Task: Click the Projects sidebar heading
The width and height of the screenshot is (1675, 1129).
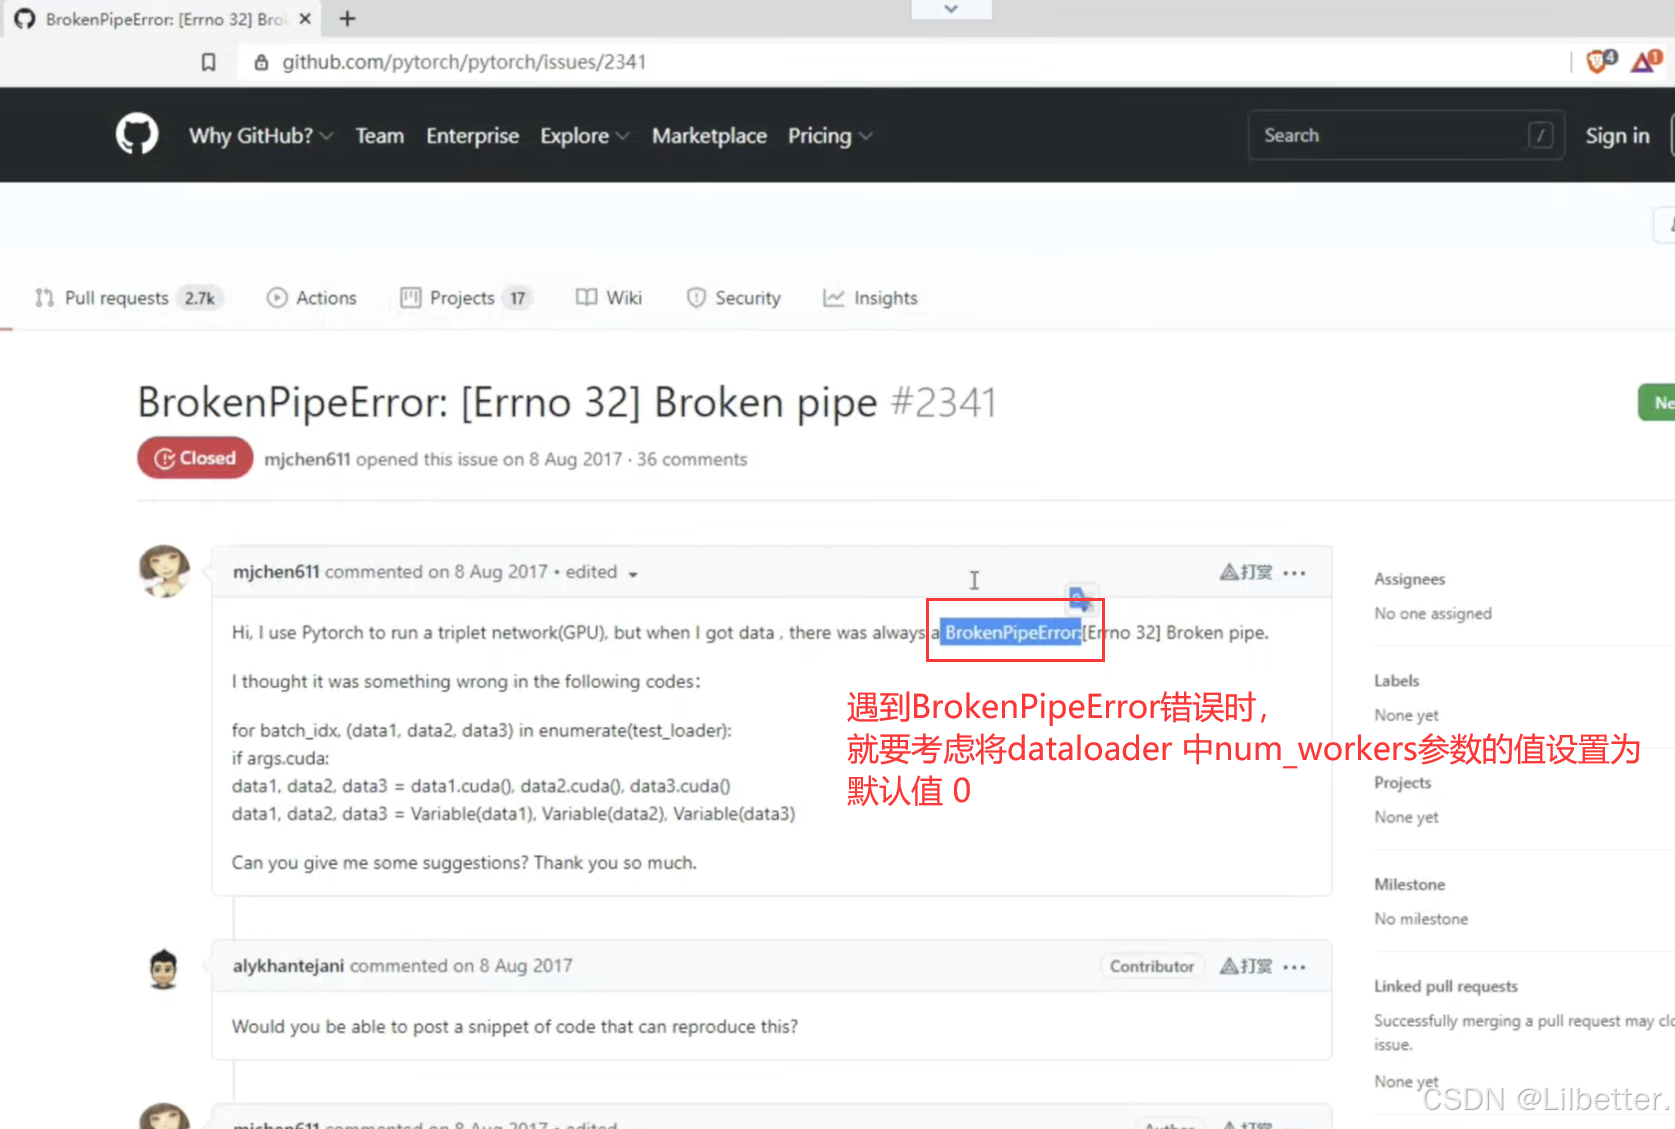Action: click(1402, 782)
